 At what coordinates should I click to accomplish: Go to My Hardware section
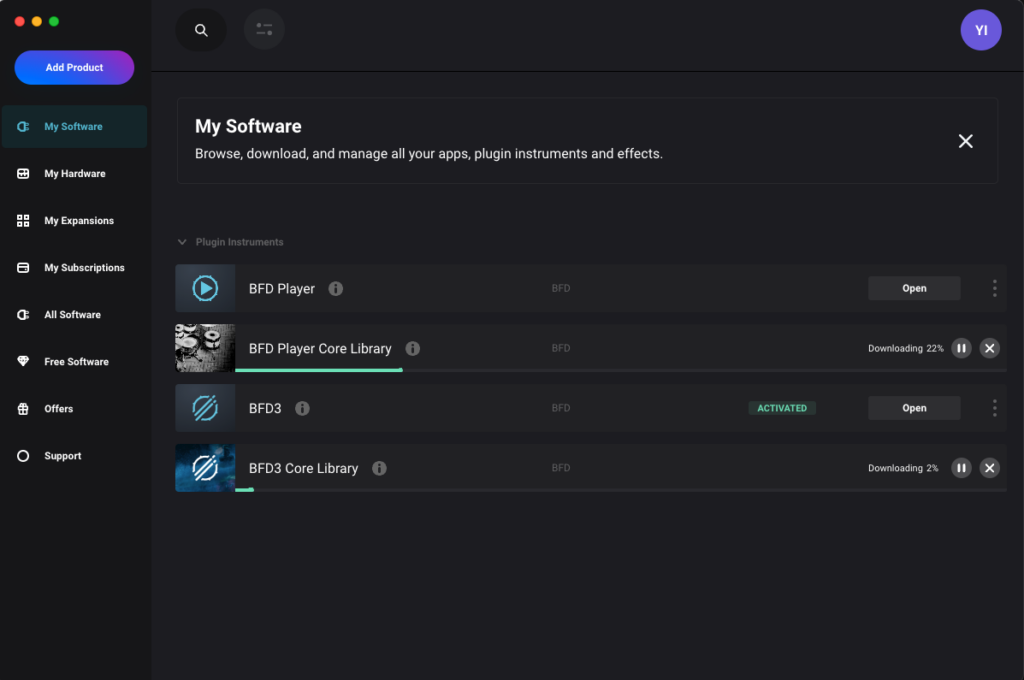pos(74,174)
